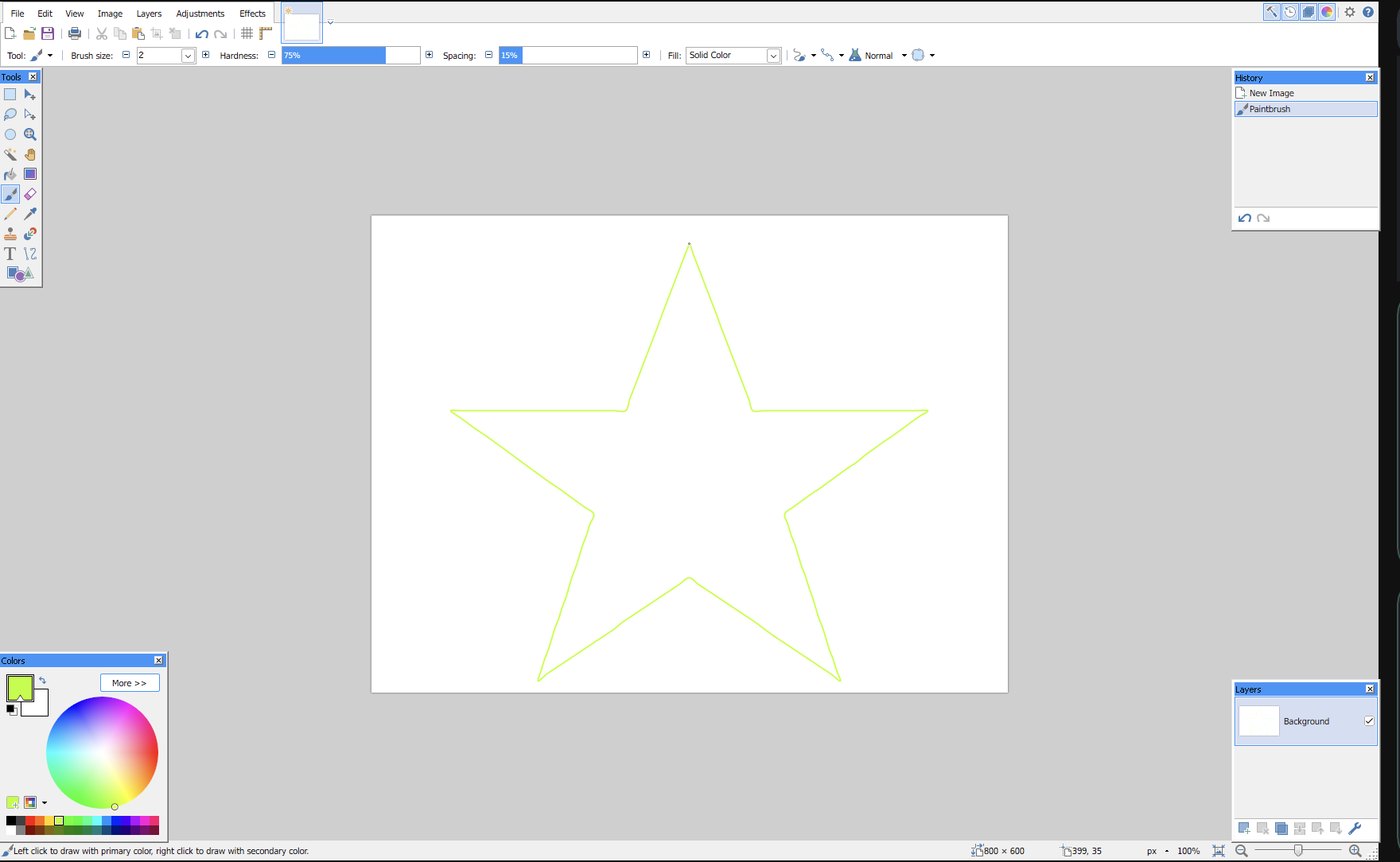Viewport: 1400px width, 862px height.
Task: Open the Image menu
Action: tap(110, 14)
